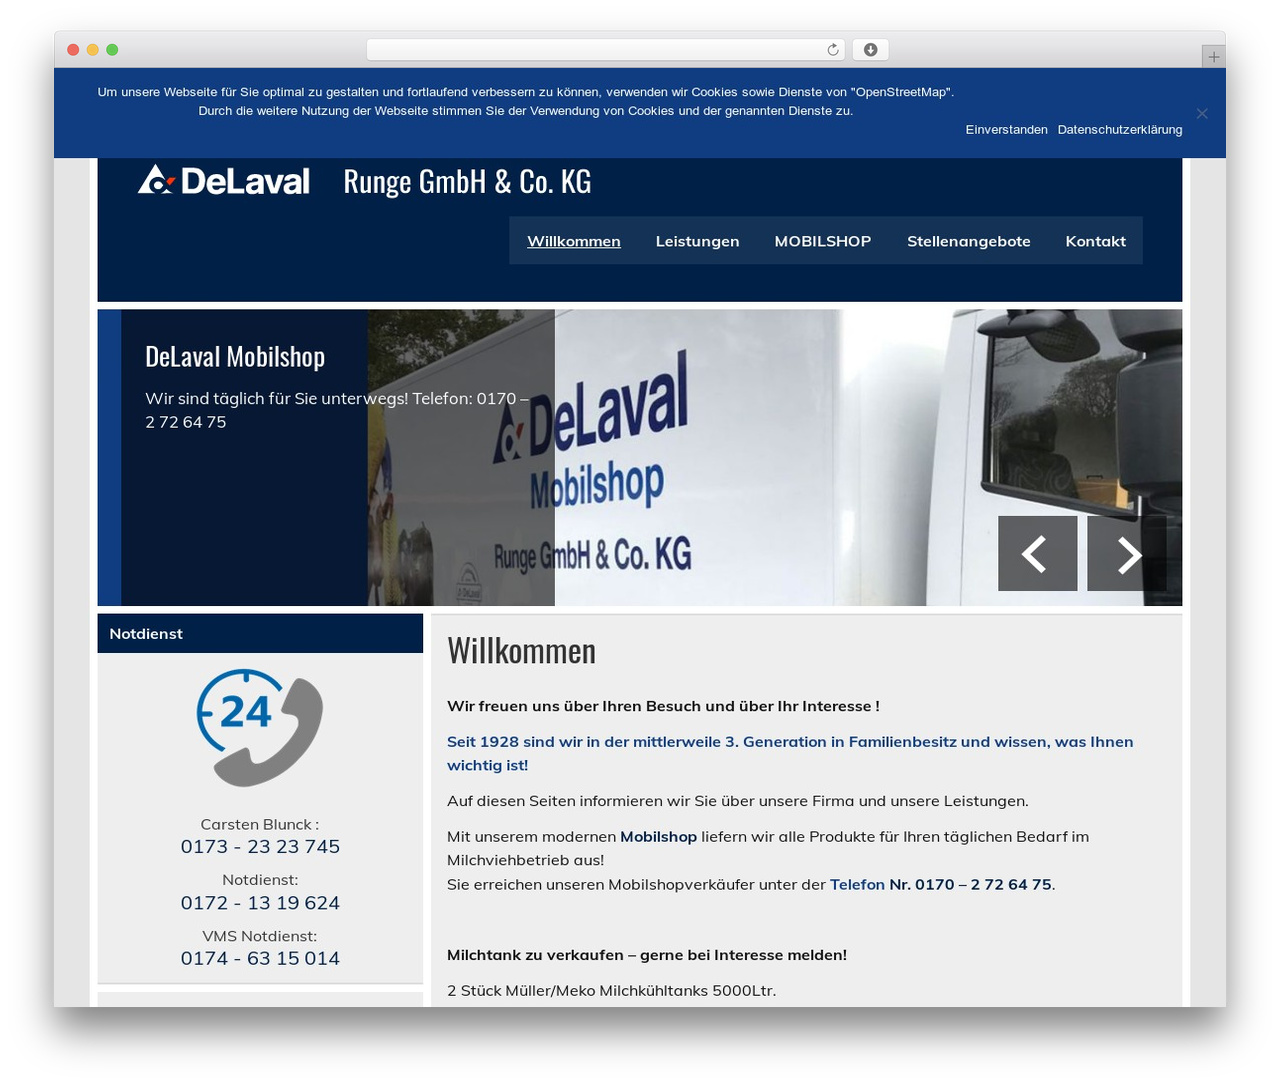The image size is (1280, 1084).
Task: Open a new browser tab with plus
Action: pos(1213,57)
